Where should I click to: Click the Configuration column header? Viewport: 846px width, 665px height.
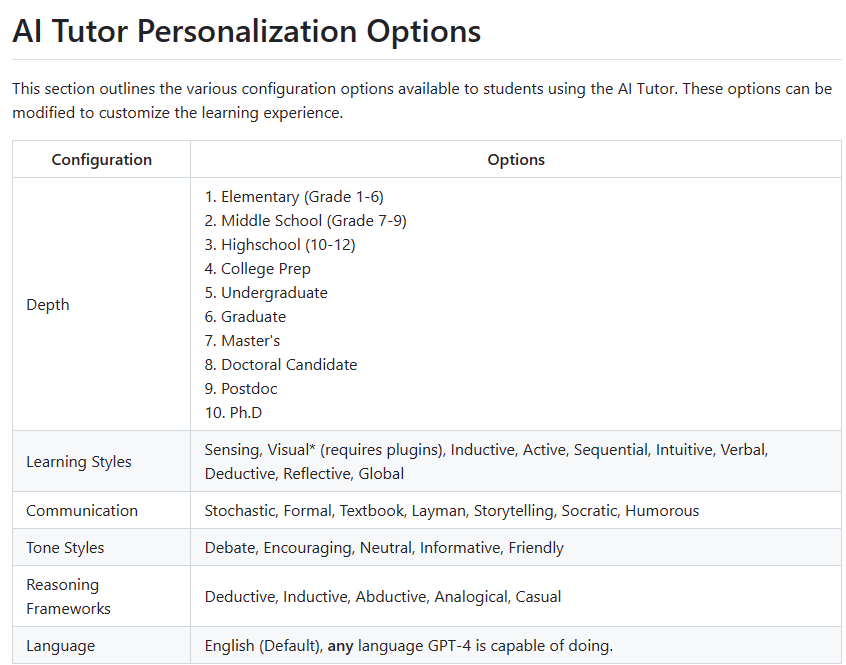tap(102, 160)
